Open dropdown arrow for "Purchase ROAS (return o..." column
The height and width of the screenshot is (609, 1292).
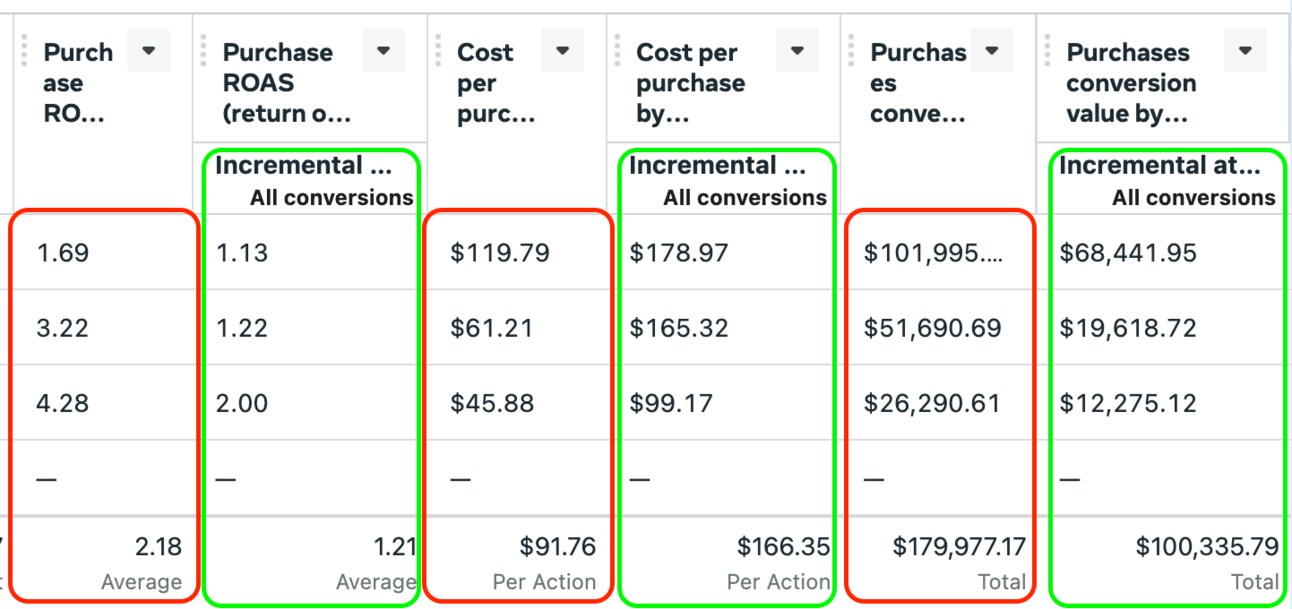(383, 51)
